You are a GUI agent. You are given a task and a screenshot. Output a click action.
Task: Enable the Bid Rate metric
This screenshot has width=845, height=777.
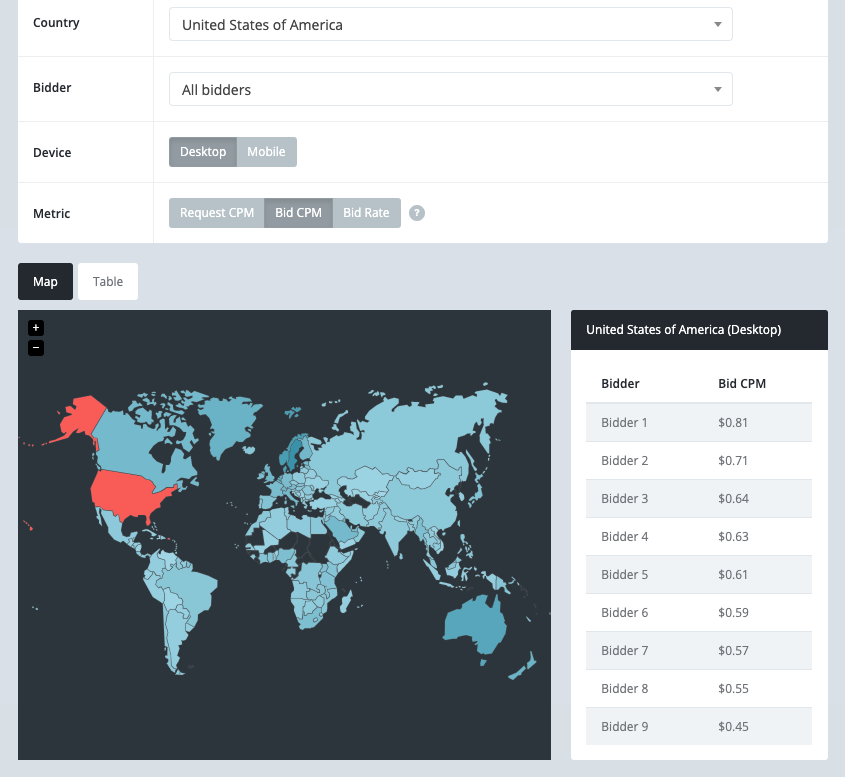tap(366, 212)
